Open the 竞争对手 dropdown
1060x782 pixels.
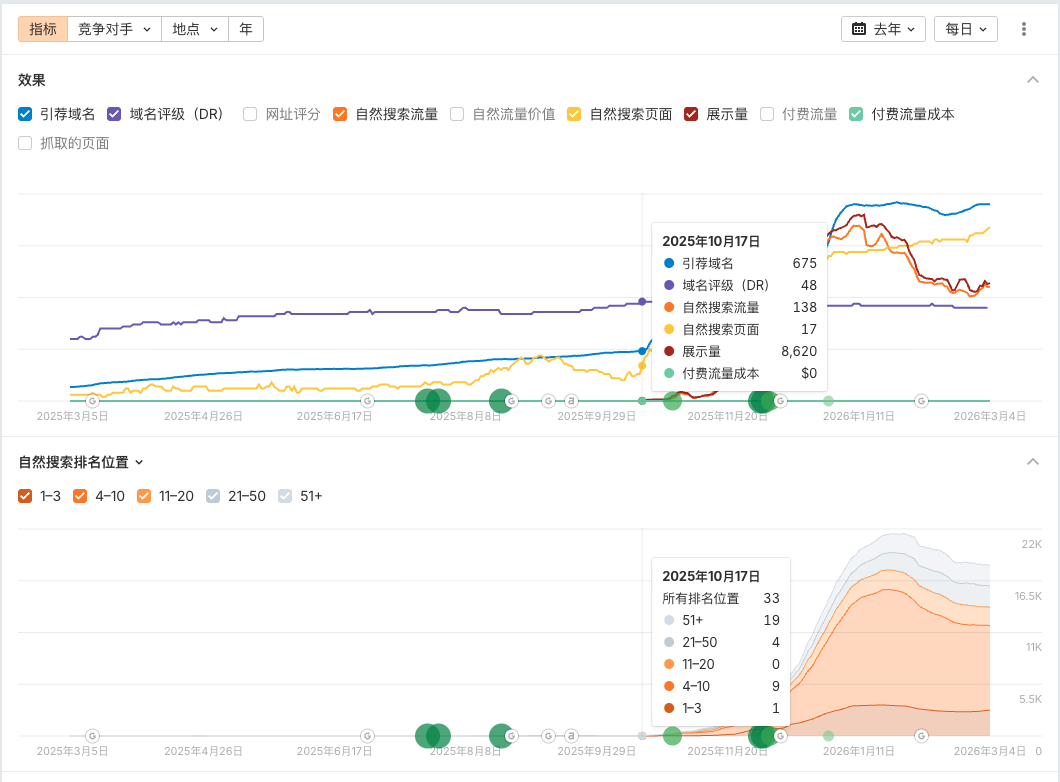[114, 28]
